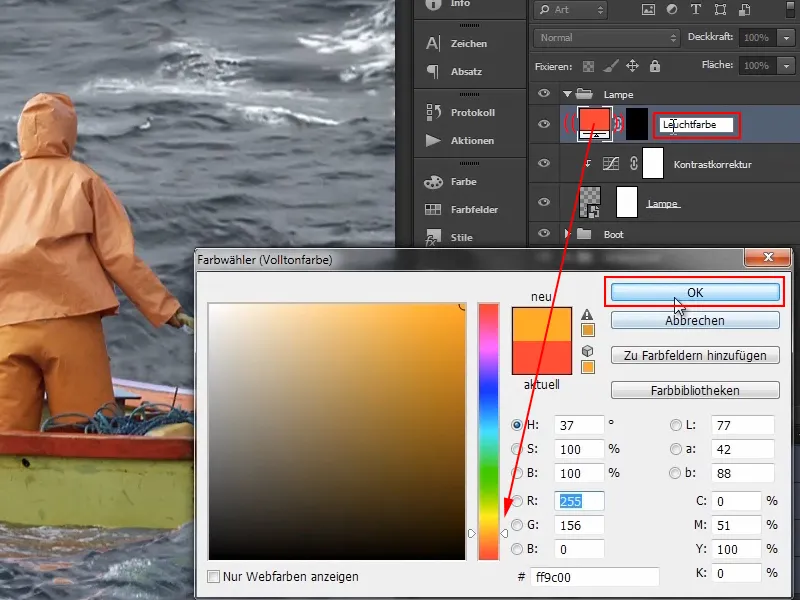Select the R red radio button
The width and height of the screenshot is (800, 600).
click(x=517, y=501)
